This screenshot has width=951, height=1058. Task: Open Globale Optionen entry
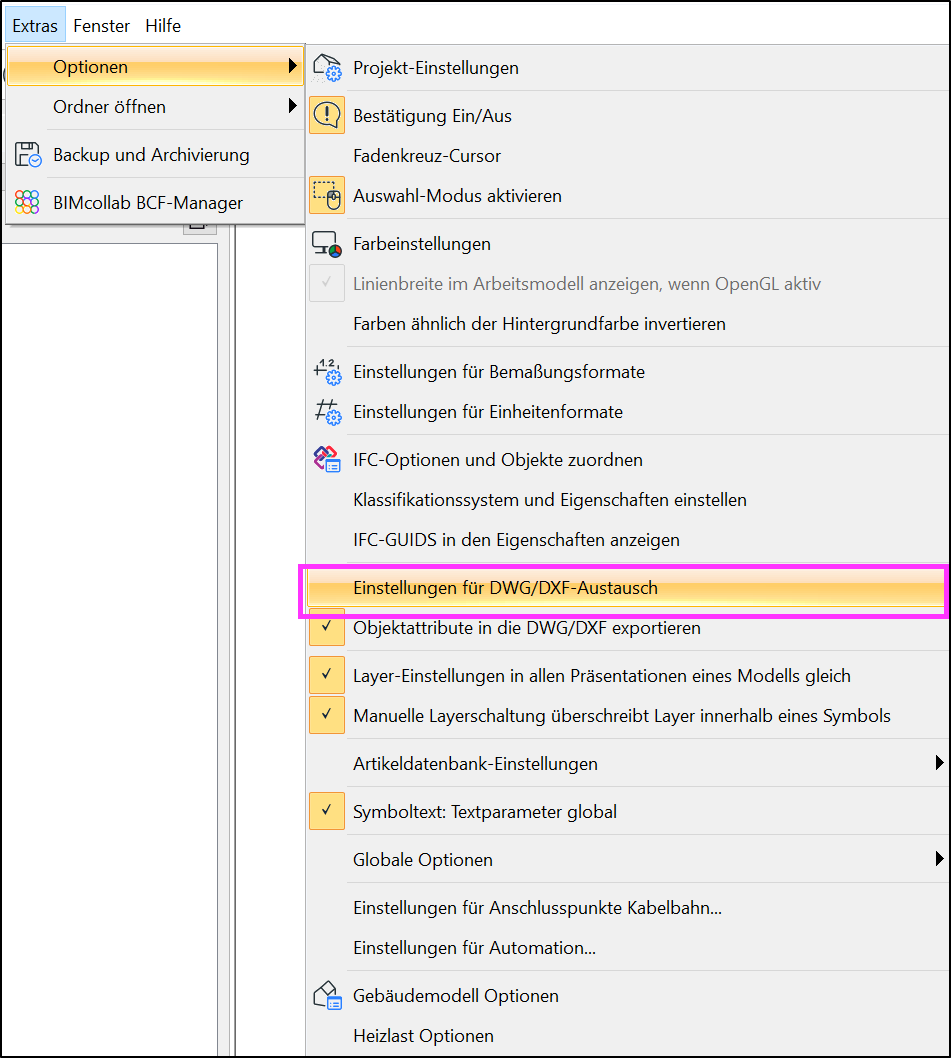tap(628, 859)
